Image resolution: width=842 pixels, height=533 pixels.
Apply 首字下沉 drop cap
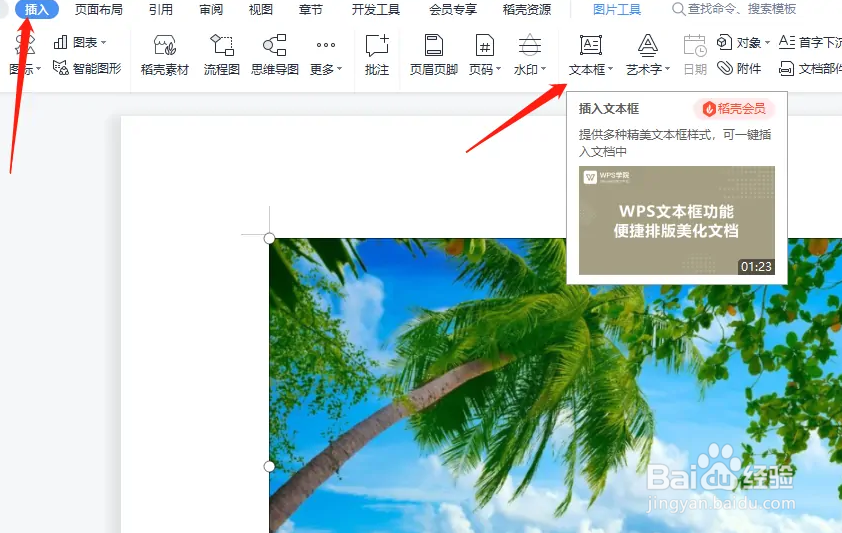810,42
